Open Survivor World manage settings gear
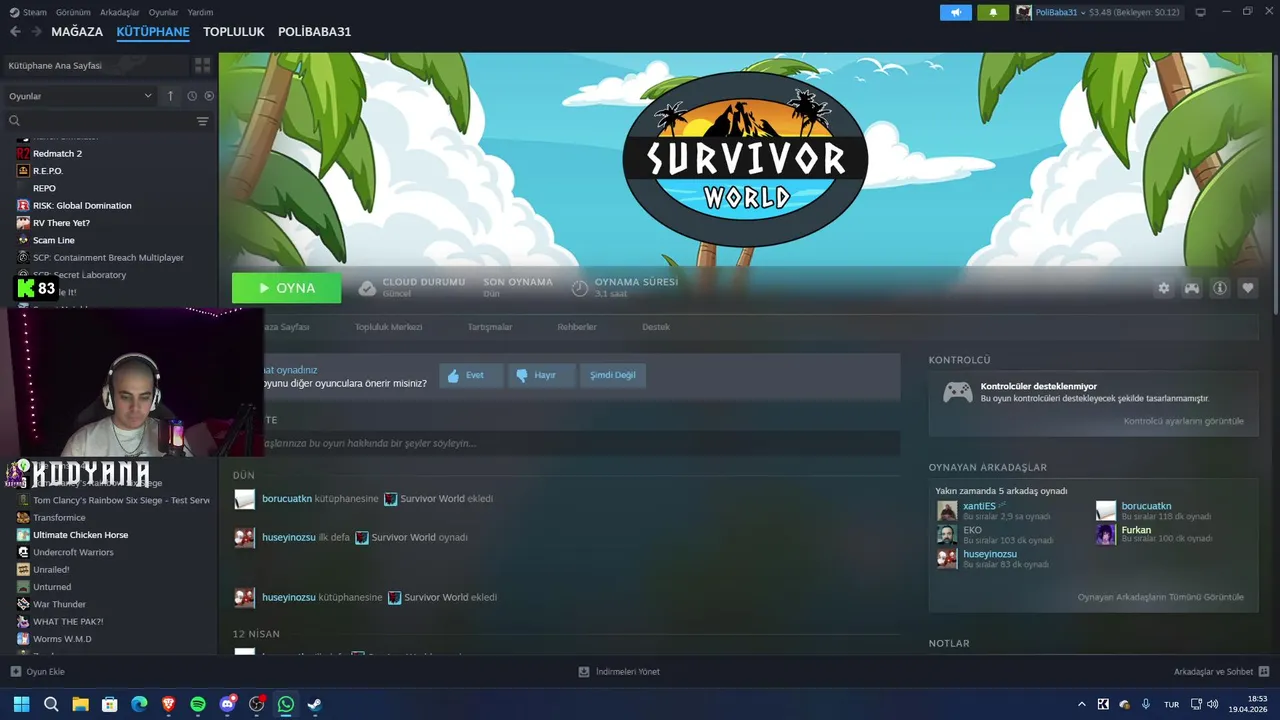This screenshot has width=1280, height=720. 1163,288
